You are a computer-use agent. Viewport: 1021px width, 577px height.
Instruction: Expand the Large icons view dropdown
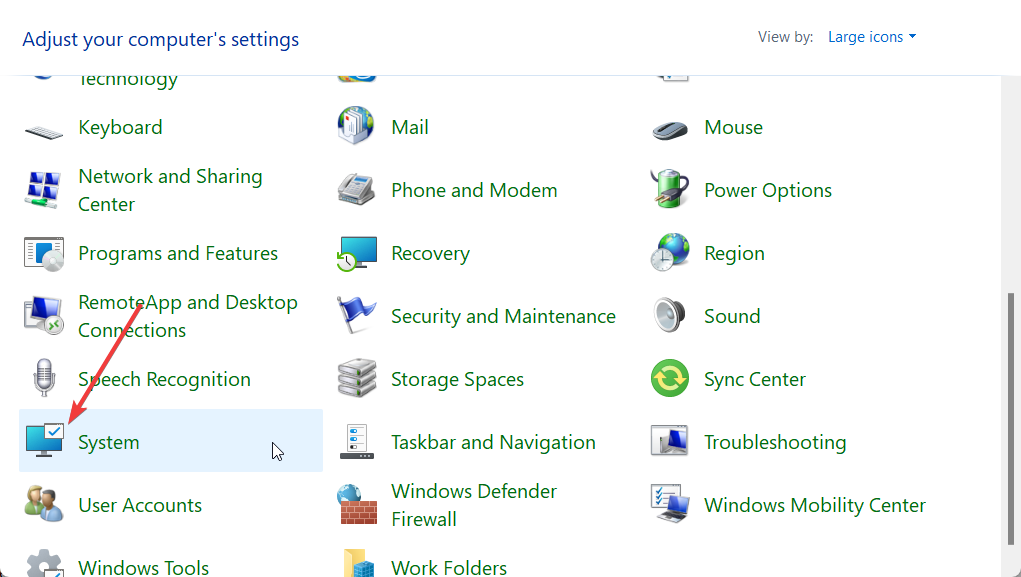pyautogui.click(x=871, y=37)
